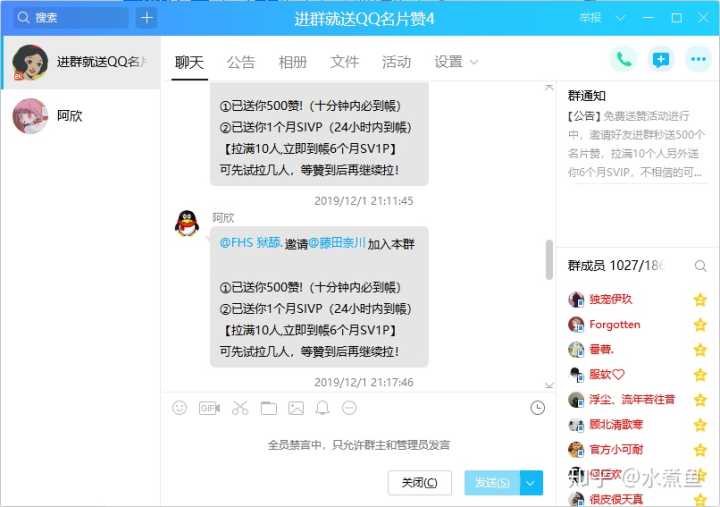Click the bell icon in the input toolbar
Screen dimensions: 720x507
click(x=322, y=407)
